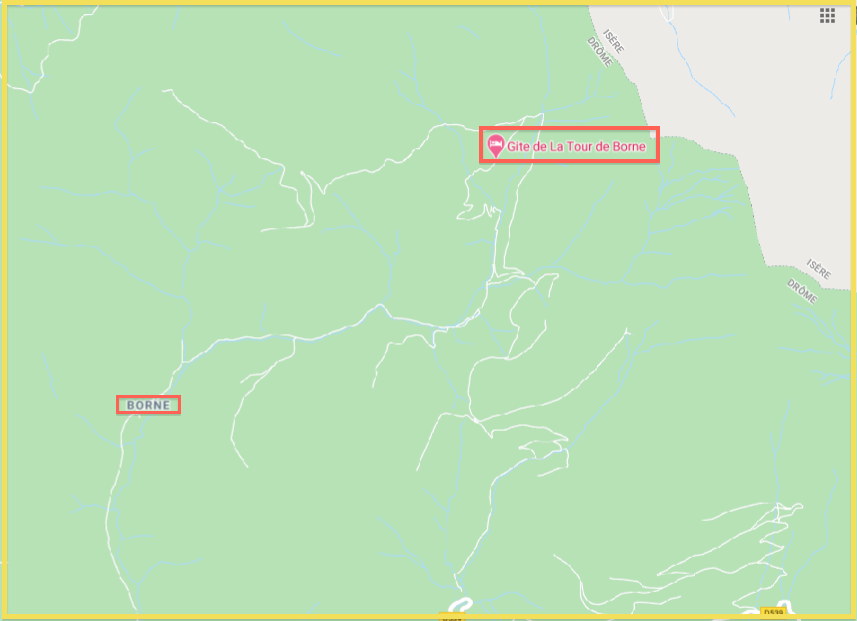Click the DRÔME label on the right edge
The width and height of the screenshot is (857, 621).
coord(802,291)
